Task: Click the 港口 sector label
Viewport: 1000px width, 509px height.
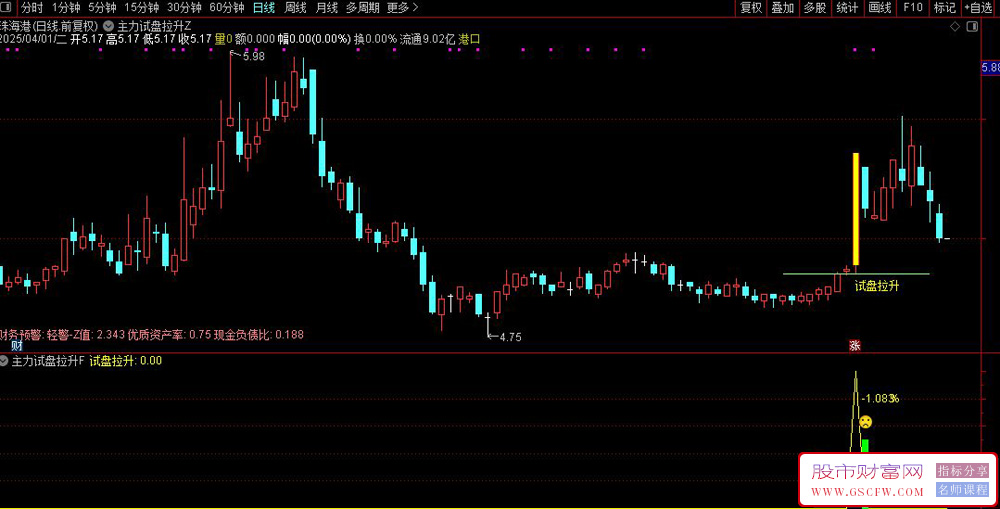Action: (469, 39)
